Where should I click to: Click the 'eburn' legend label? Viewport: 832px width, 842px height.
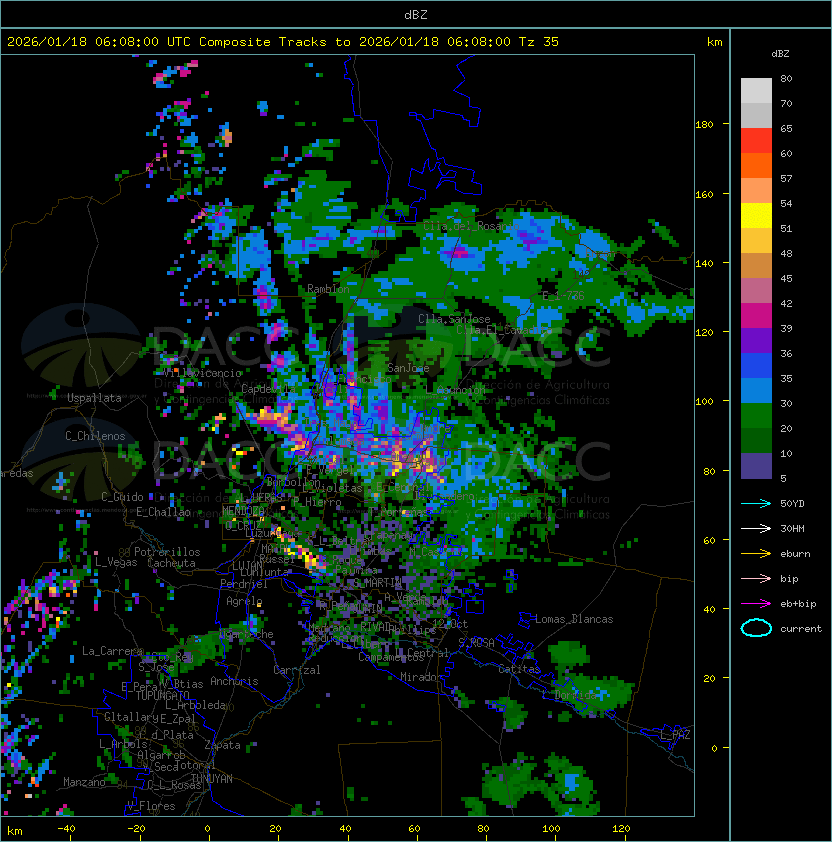[x=795, y=554]
